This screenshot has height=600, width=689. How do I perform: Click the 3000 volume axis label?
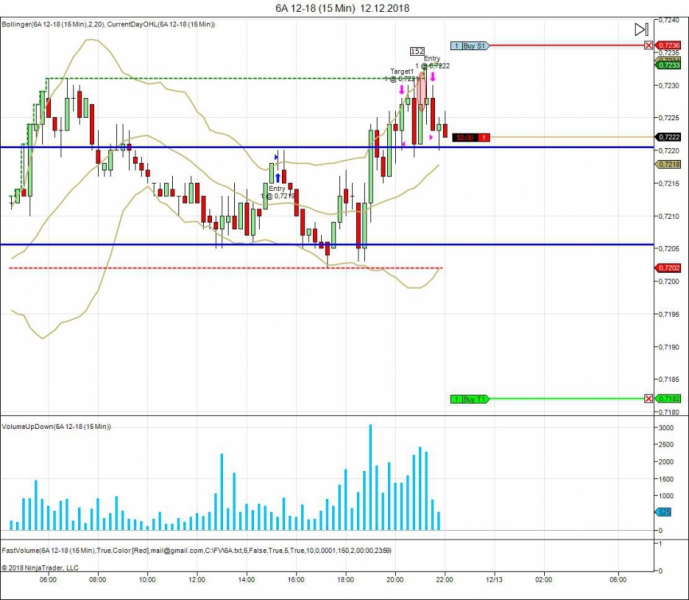click(666, 428)
